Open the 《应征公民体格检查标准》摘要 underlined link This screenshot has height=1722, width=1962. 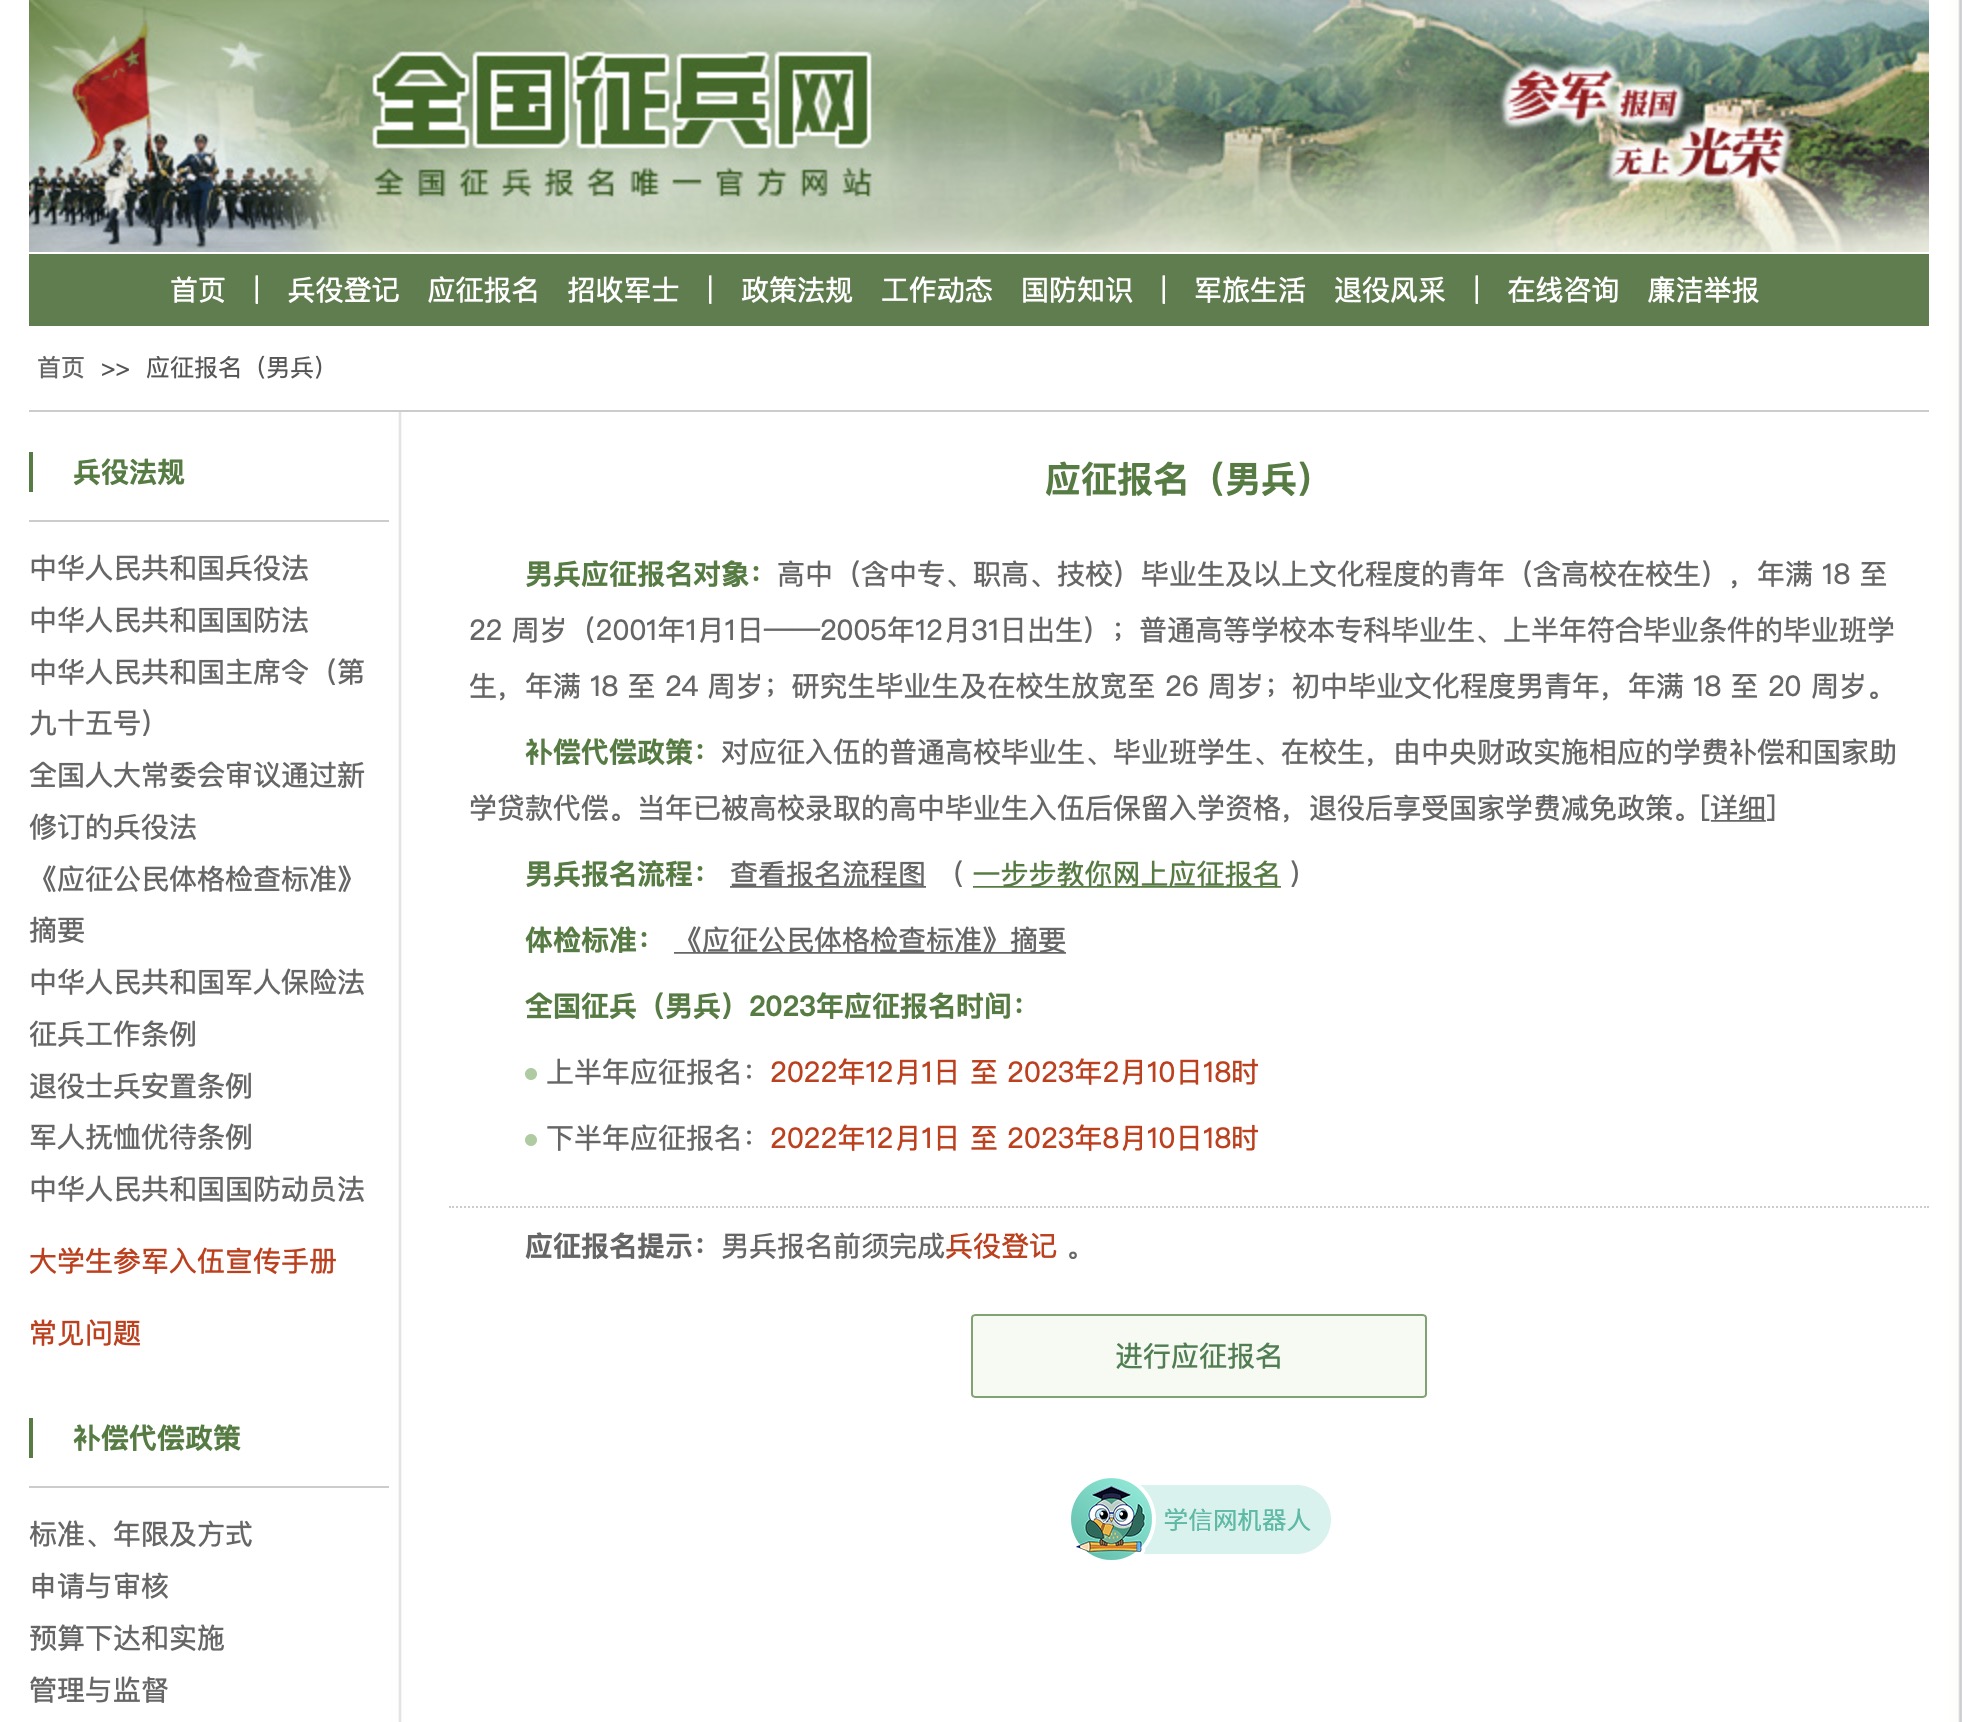pos(870,940)
